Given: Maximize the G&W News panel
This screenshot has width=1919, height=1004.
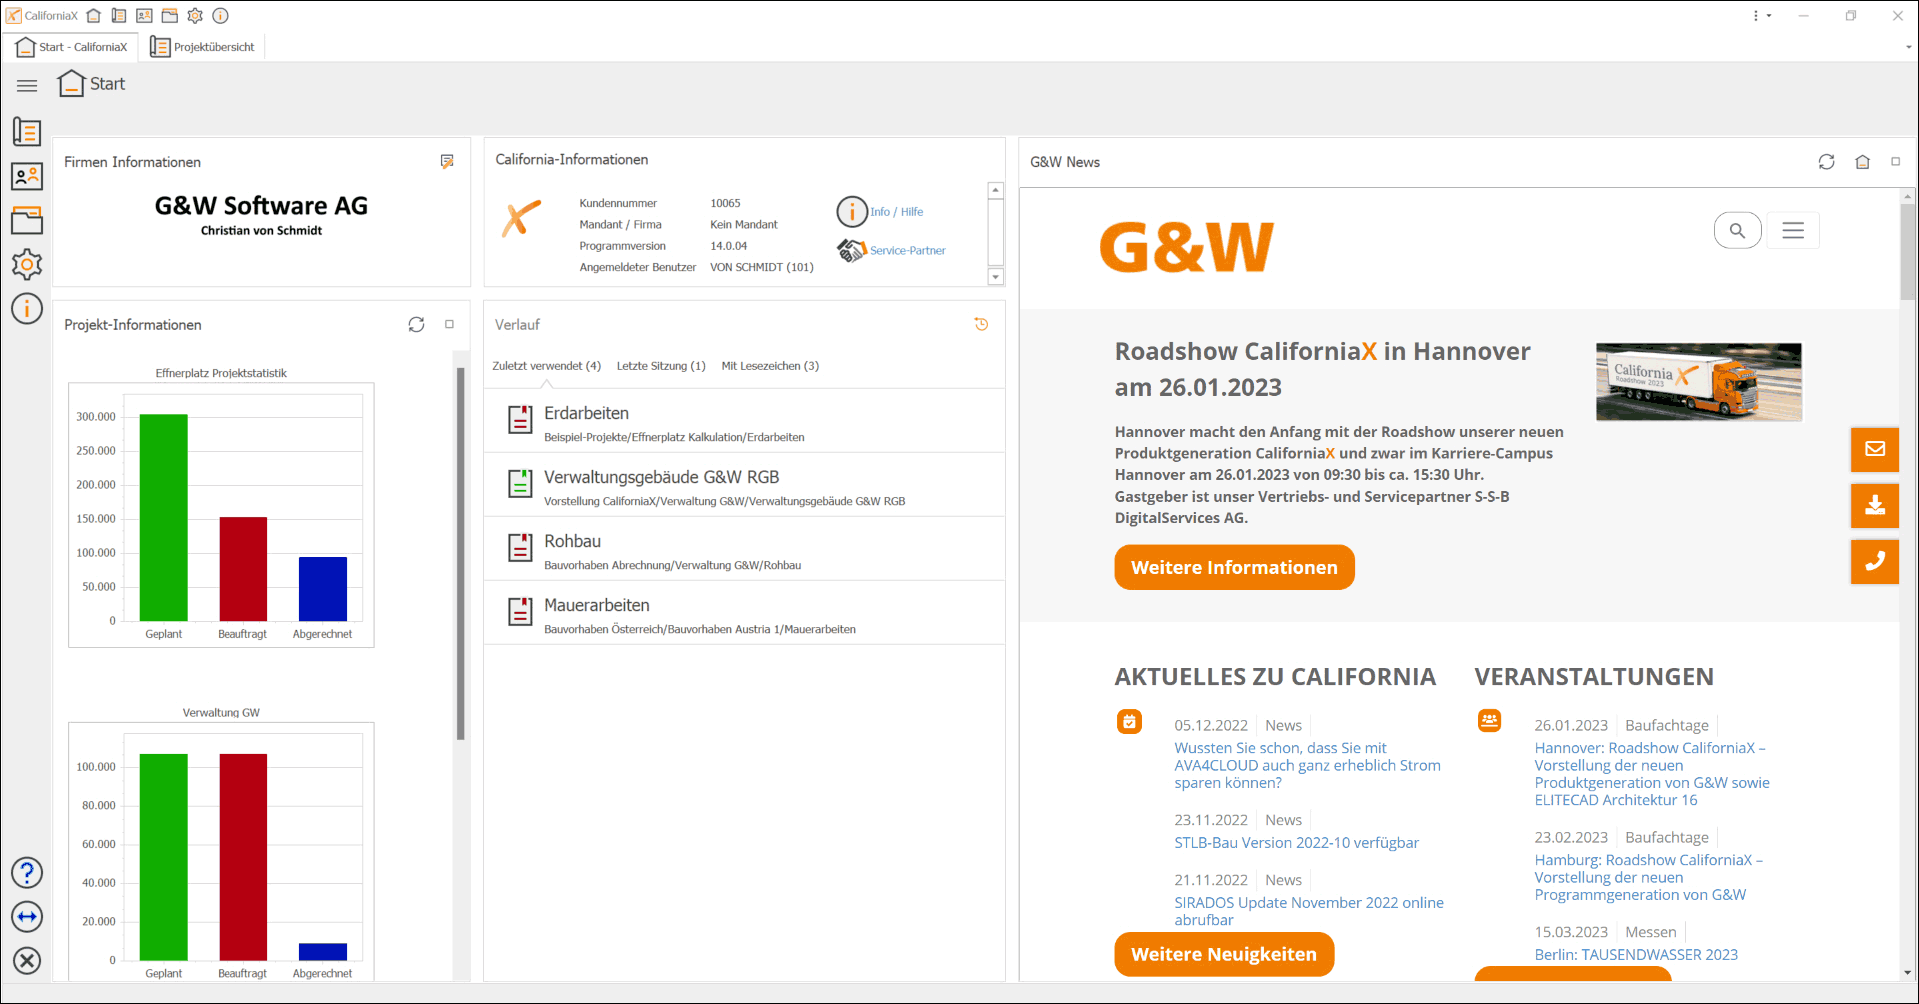Looking at the screenshot, I should (1895, 161).
